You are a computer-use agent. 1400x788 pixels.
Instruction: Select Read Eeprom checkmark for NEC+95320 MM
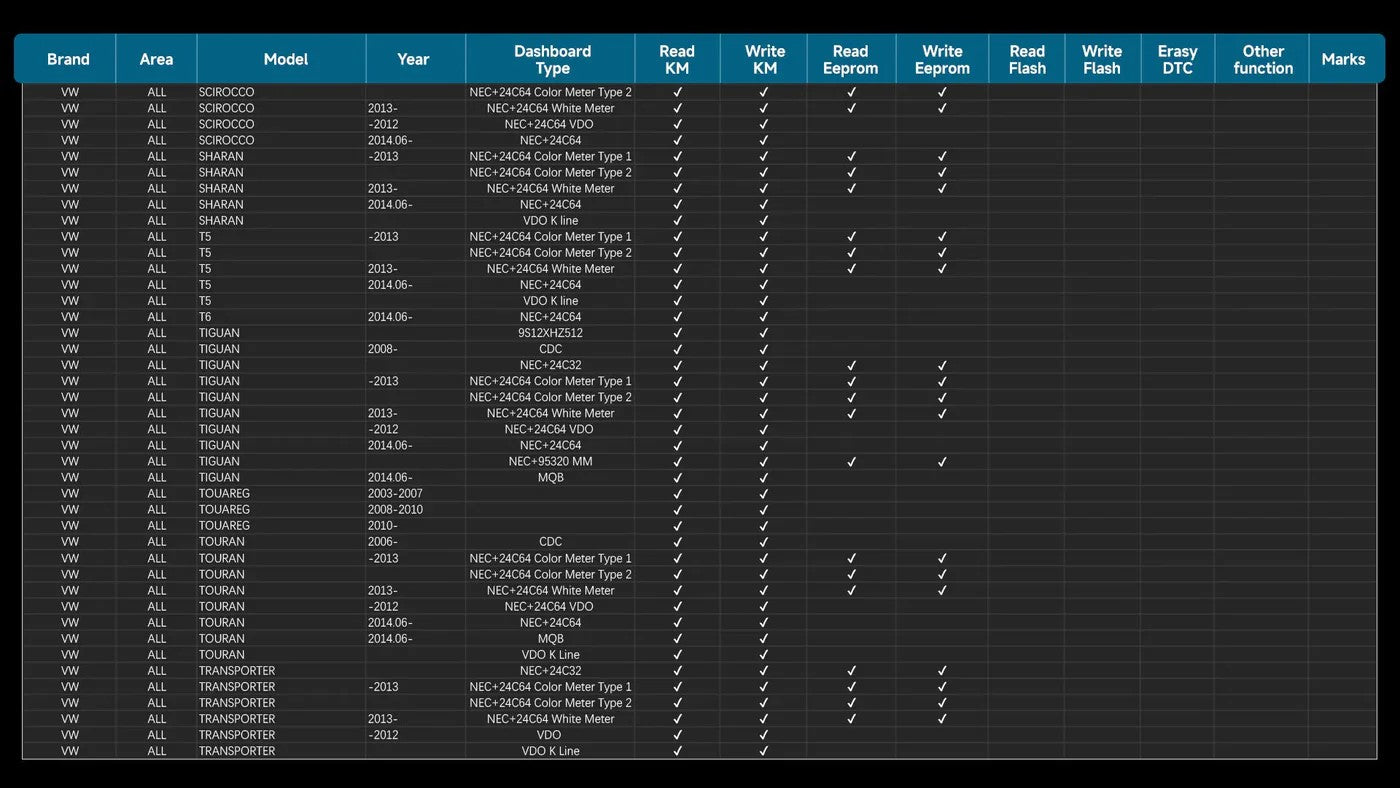(x=851, y=462)
